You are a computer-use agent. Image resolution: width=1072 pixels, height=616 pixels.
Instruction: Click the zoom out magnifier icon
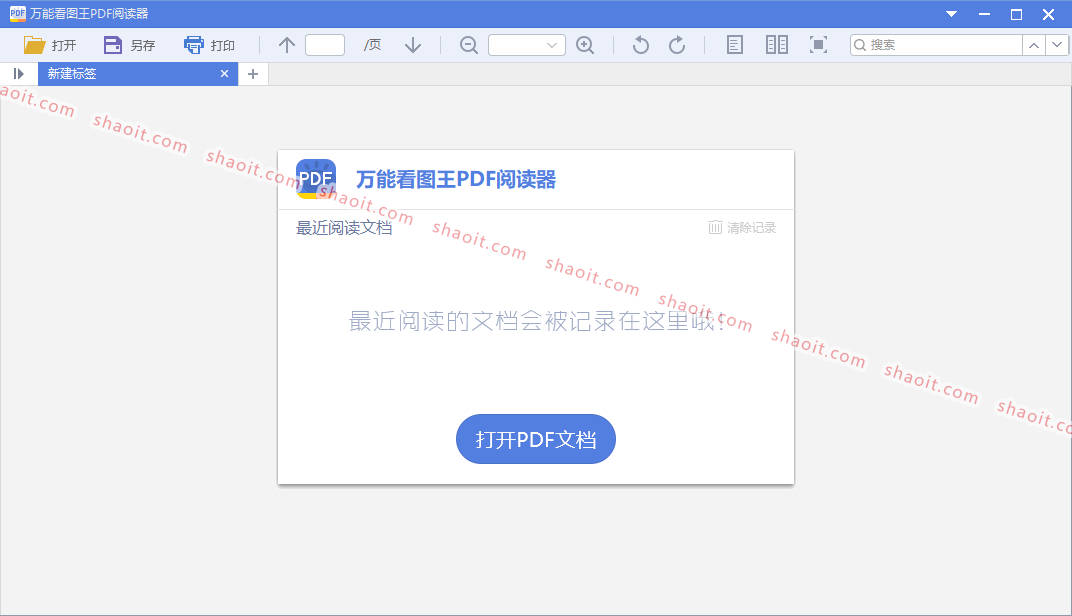[x=469, y=45]
